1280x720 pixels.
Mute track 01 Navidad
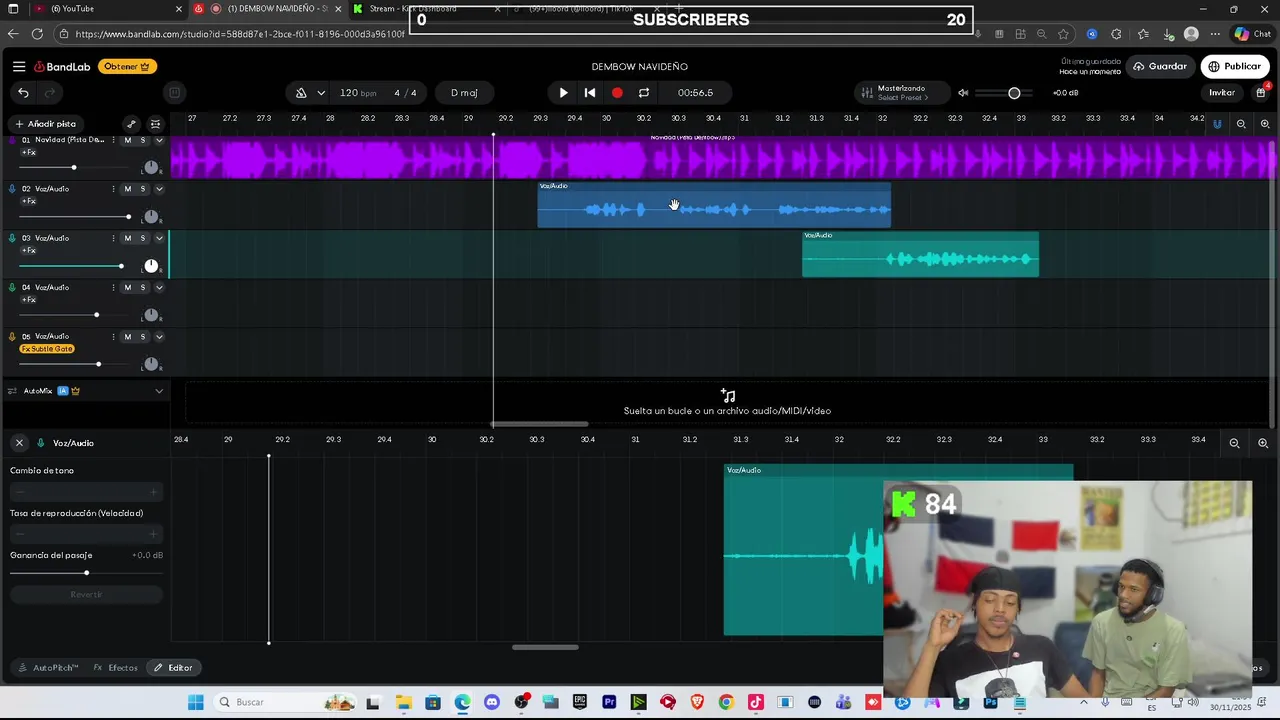click(127, 140)
